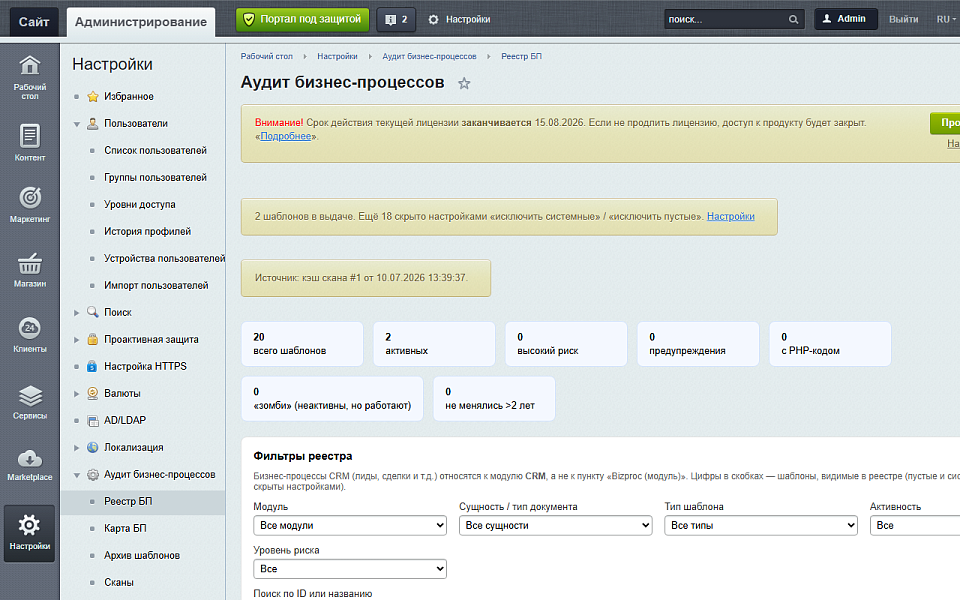
Task: Open the Модуль dropdown
Action: tap(350, 525)
